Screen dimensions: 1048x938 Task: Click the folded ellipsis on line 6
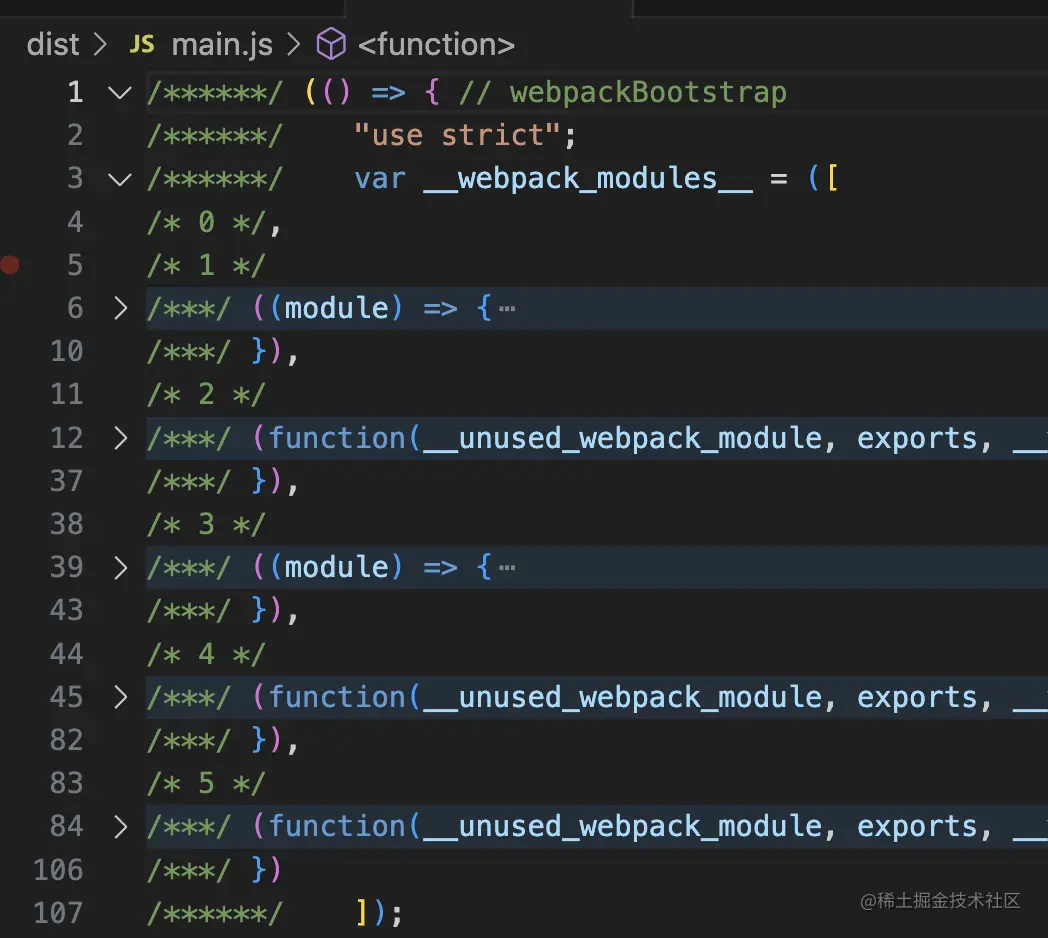pyautogui.click(x=507, y=309)
